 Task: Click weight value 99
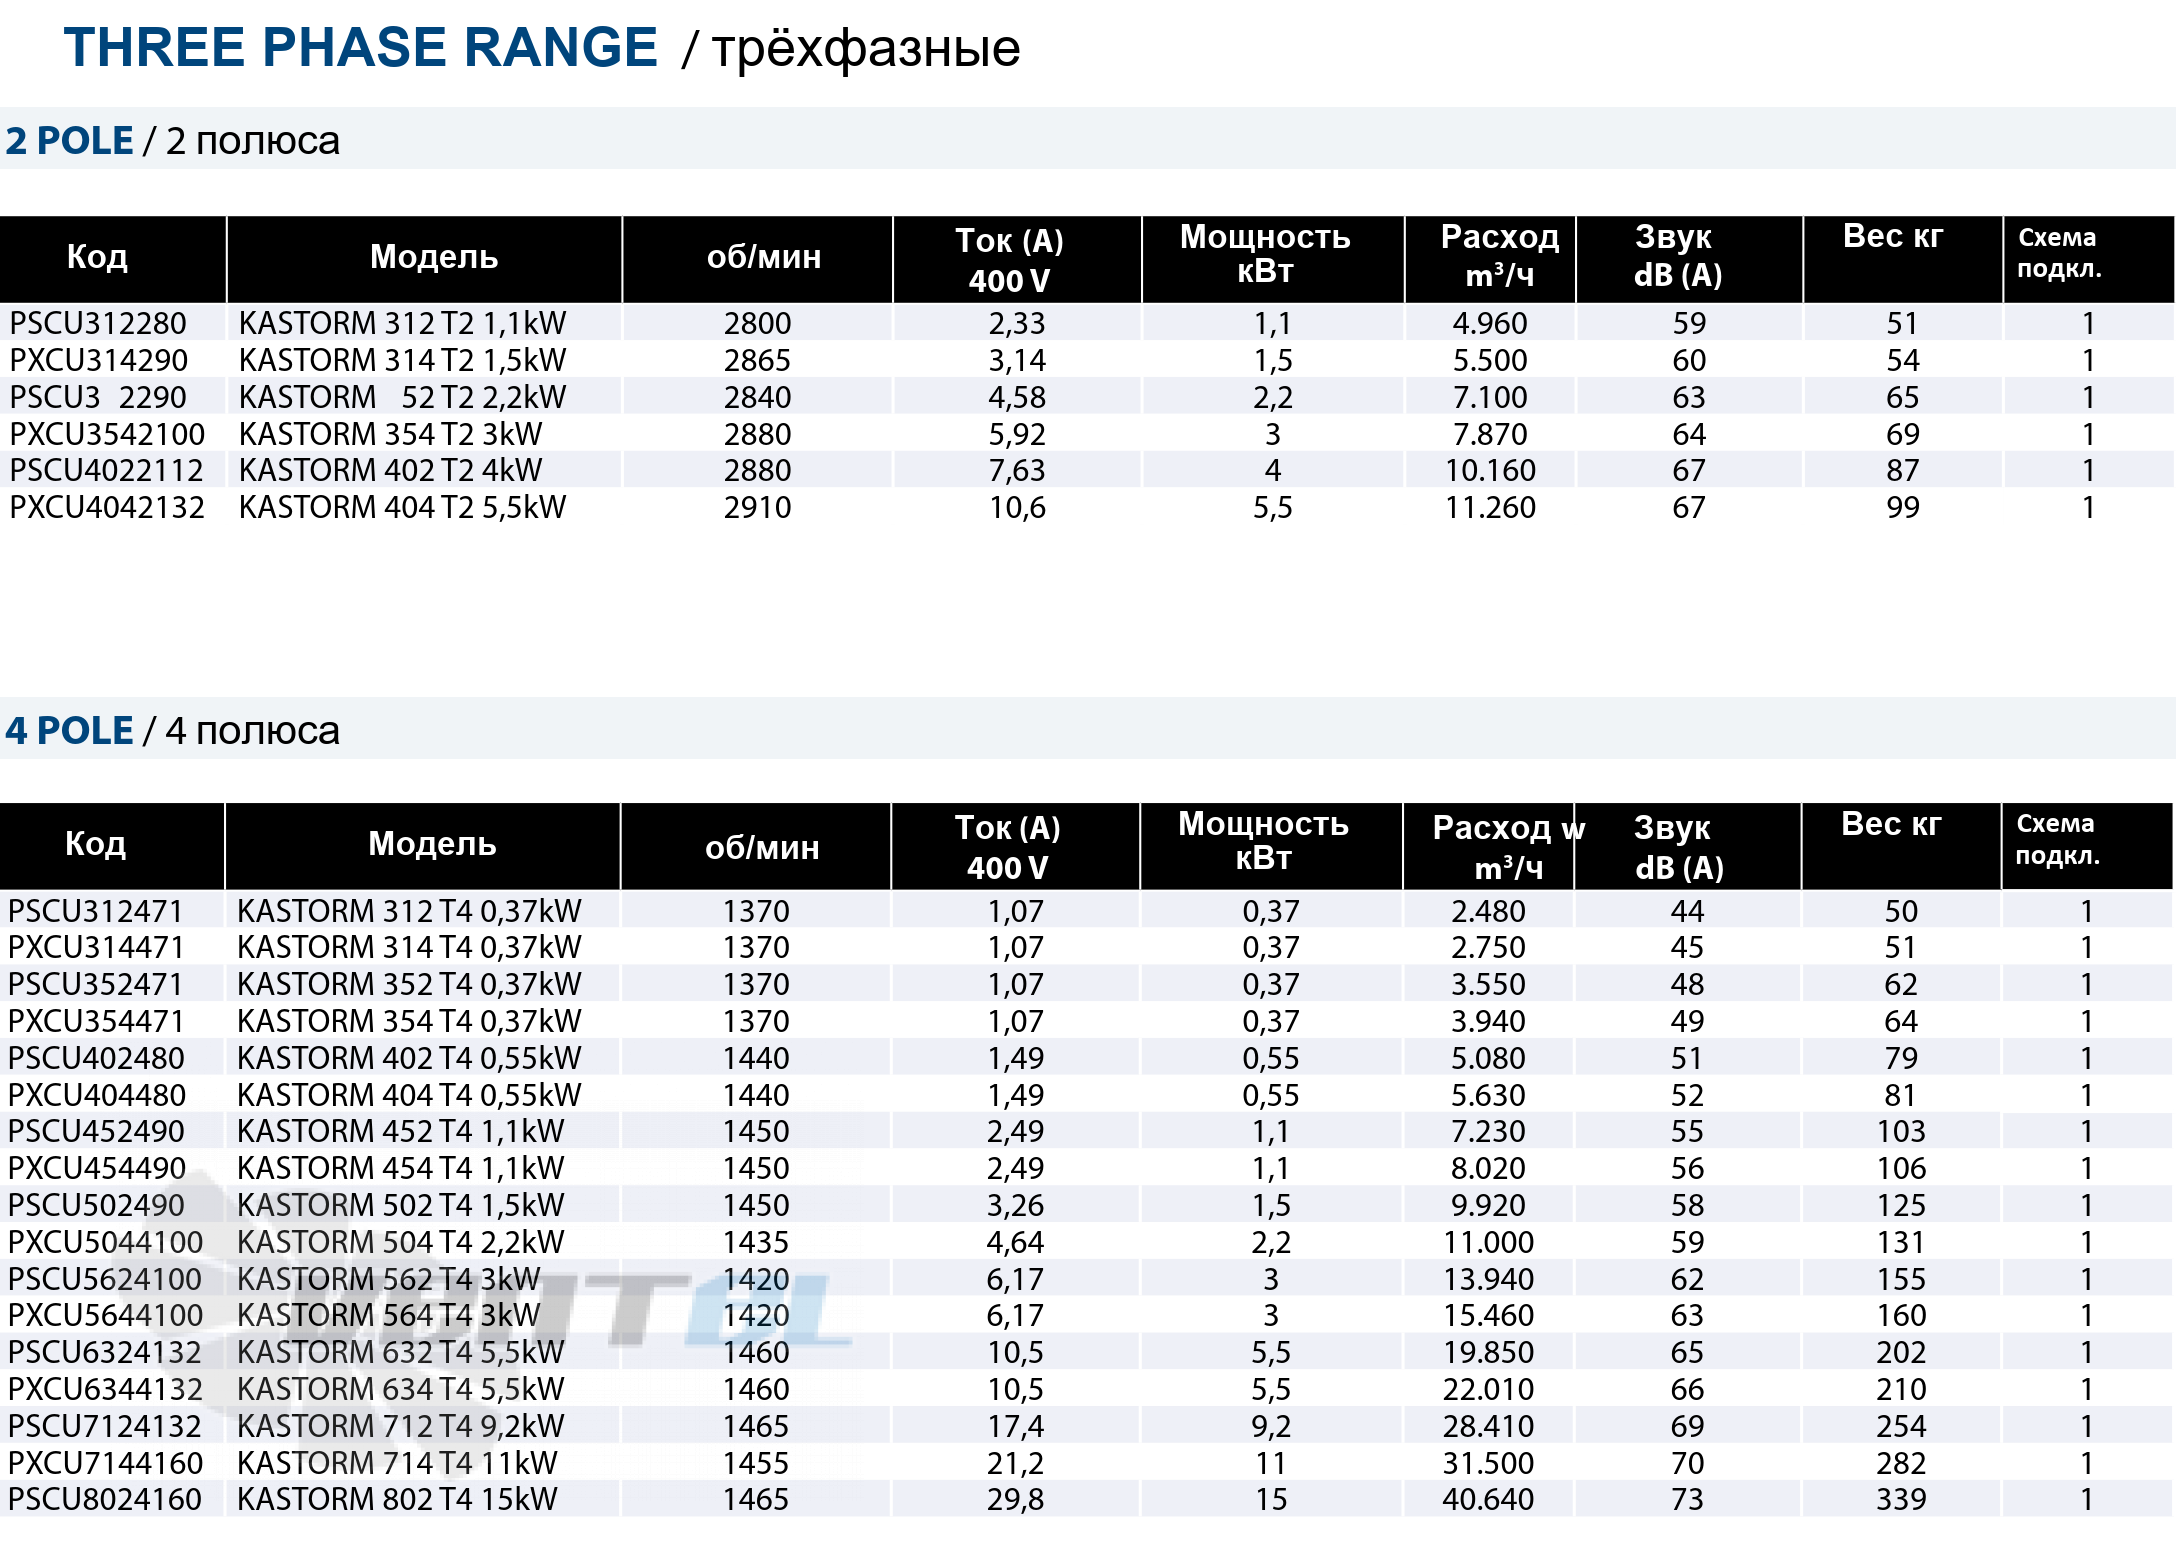1902,507
